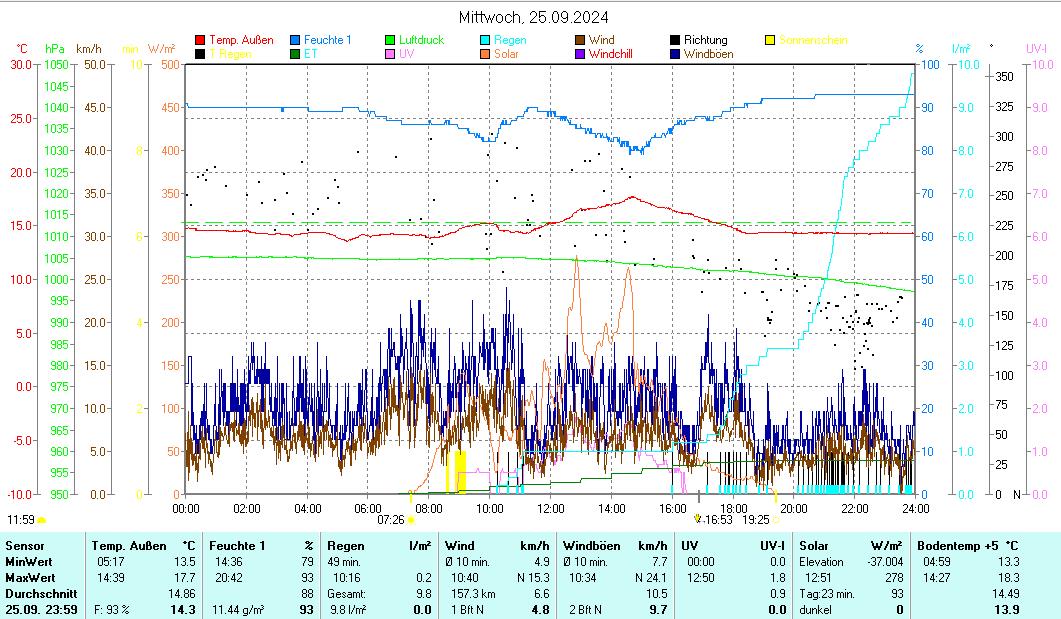Click the down-arrow marker before 16:53
This screenshot has width=1061, height=619.
(698, 519)
